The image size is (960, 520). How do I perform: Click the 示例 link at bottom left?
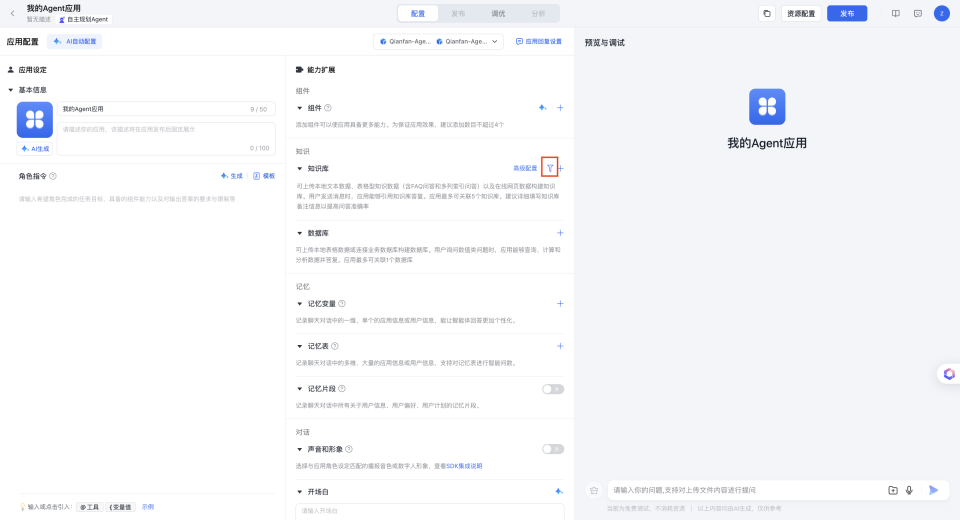click(148, 507)
